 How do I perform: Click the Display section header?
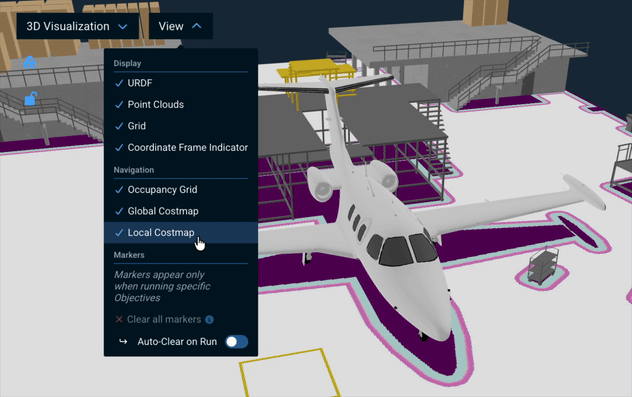click(x=127, y=63)
